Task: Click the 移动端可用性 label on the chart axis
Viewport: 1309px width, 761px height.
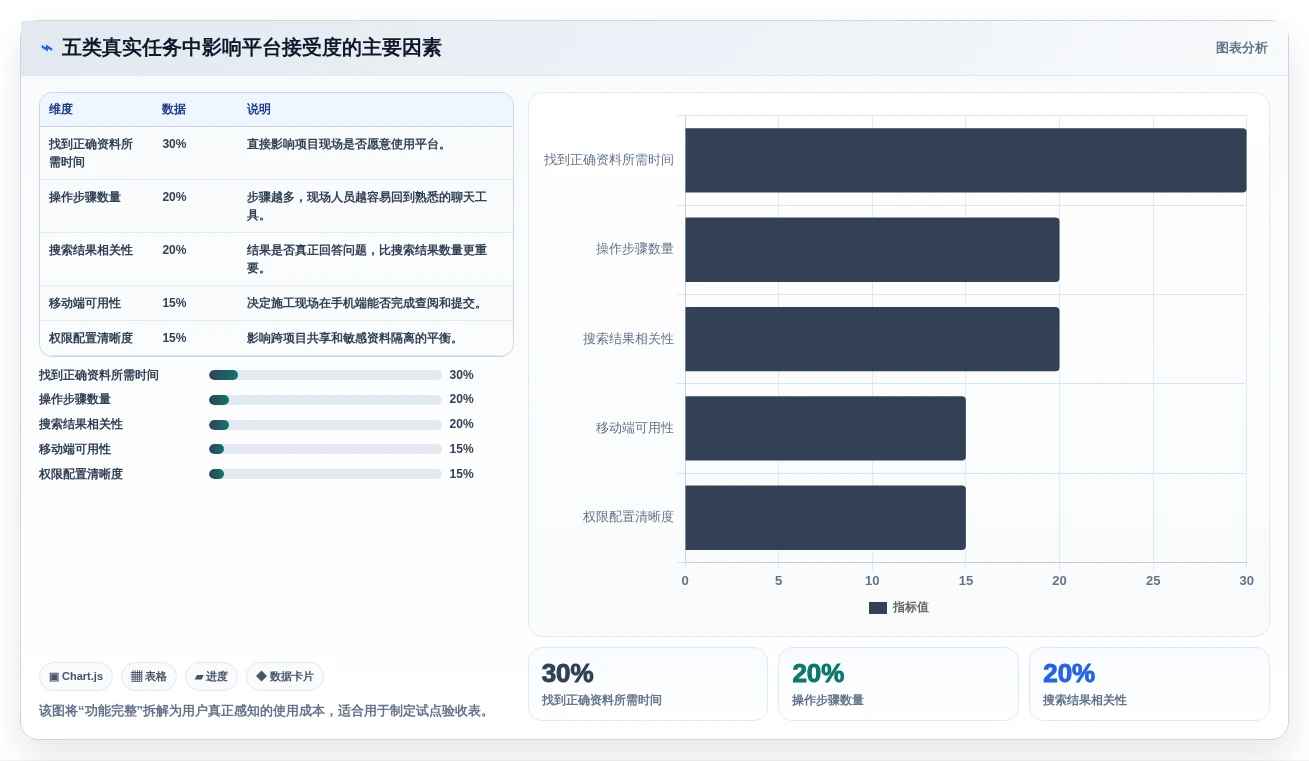Action: tap(635, 428)
